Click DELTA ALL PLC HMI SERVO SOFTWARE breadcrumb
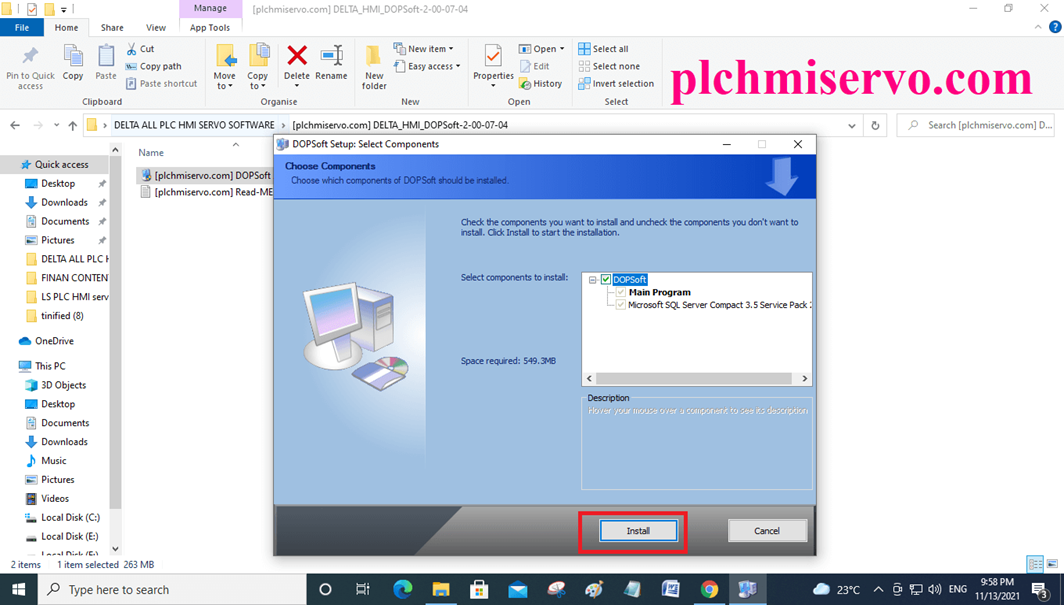1064x605 pixels. click(x=194, y=125)
